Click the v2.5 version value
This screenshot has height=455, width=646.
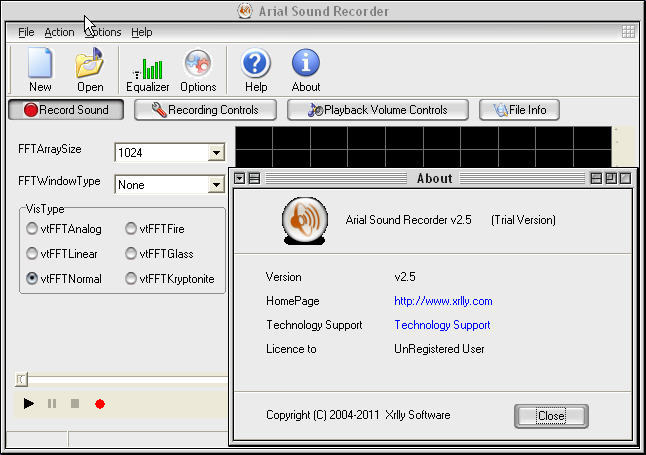click(x=405, y=277)
